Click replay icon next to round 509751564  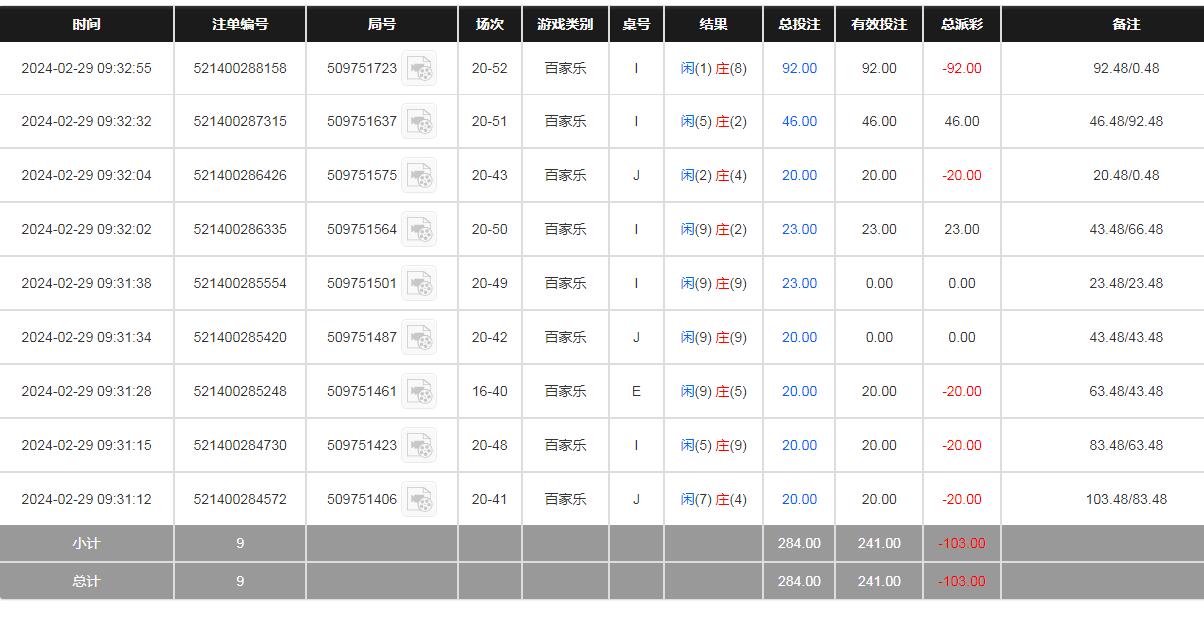pos(419,230)
